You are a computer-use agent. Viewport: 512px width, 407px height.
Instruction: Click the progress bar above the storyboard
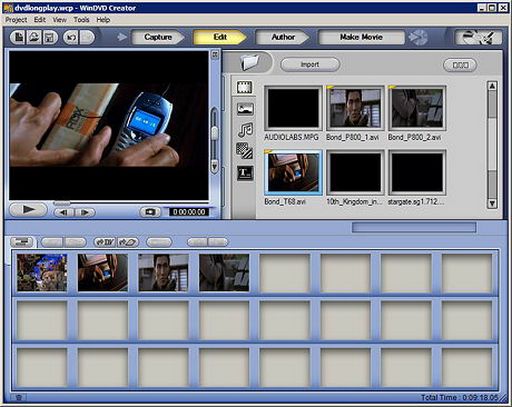click(x=414, y=228)
